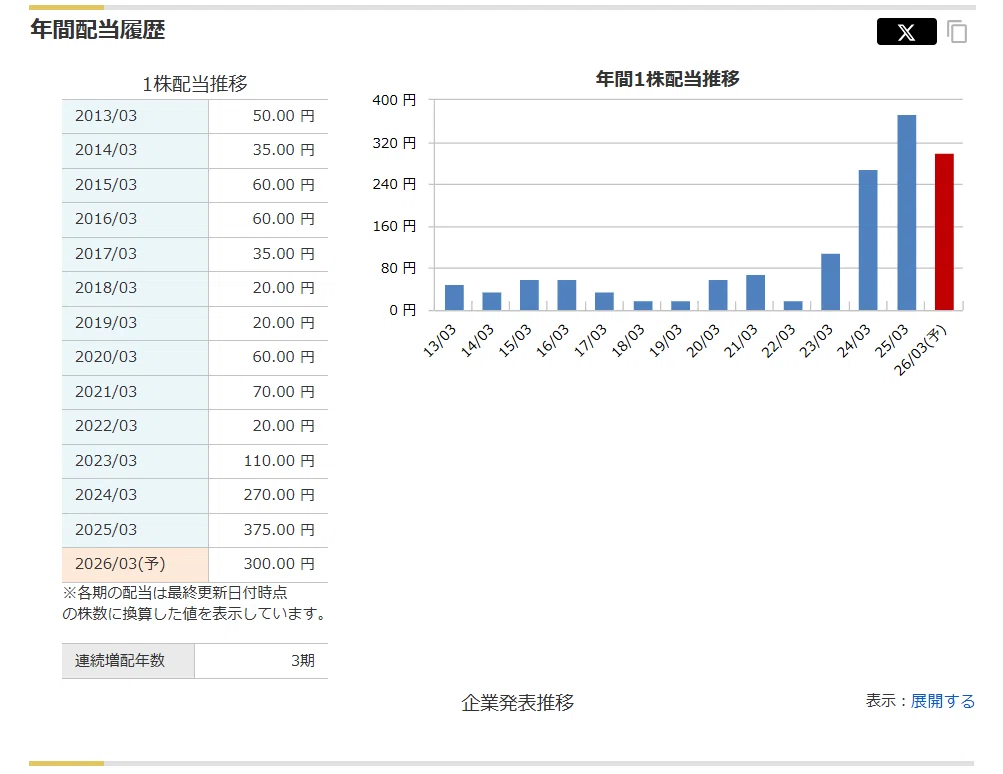Click the blue 21/03 chart bar
Image resolution: width=1003 pixels, height=774 pixels.
[755, 292]
